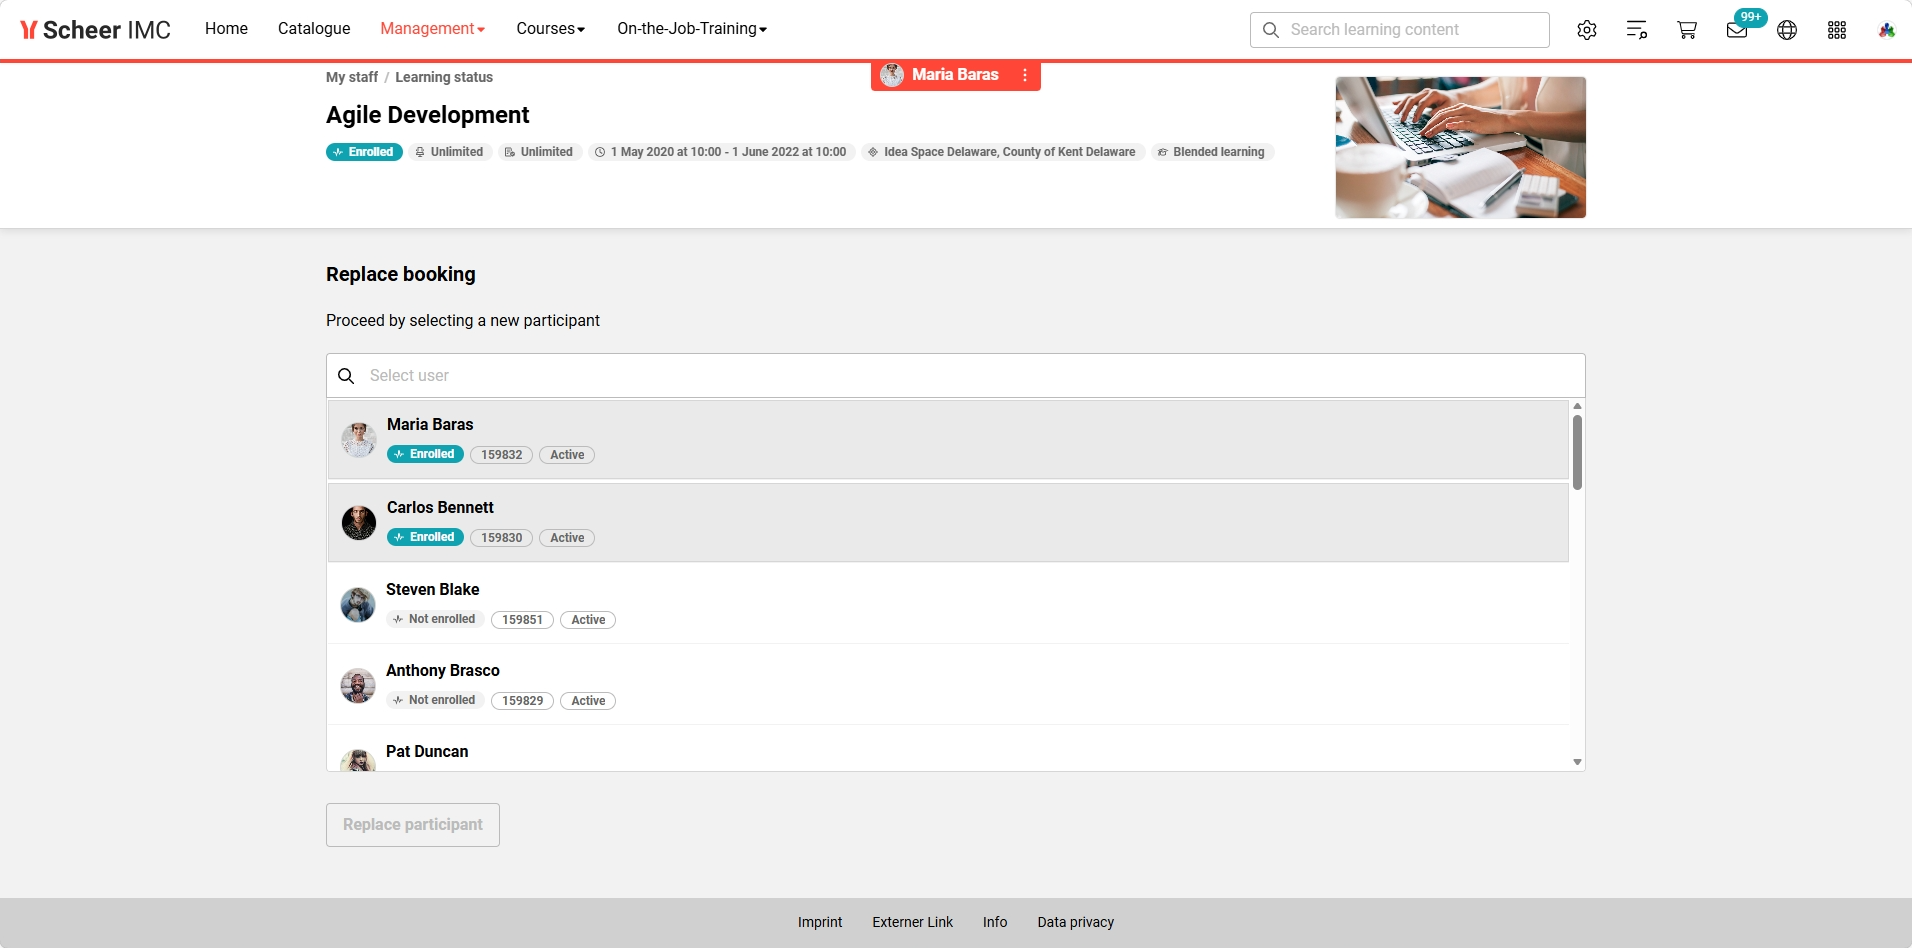Open the settings gear icon

[1587, 30]
